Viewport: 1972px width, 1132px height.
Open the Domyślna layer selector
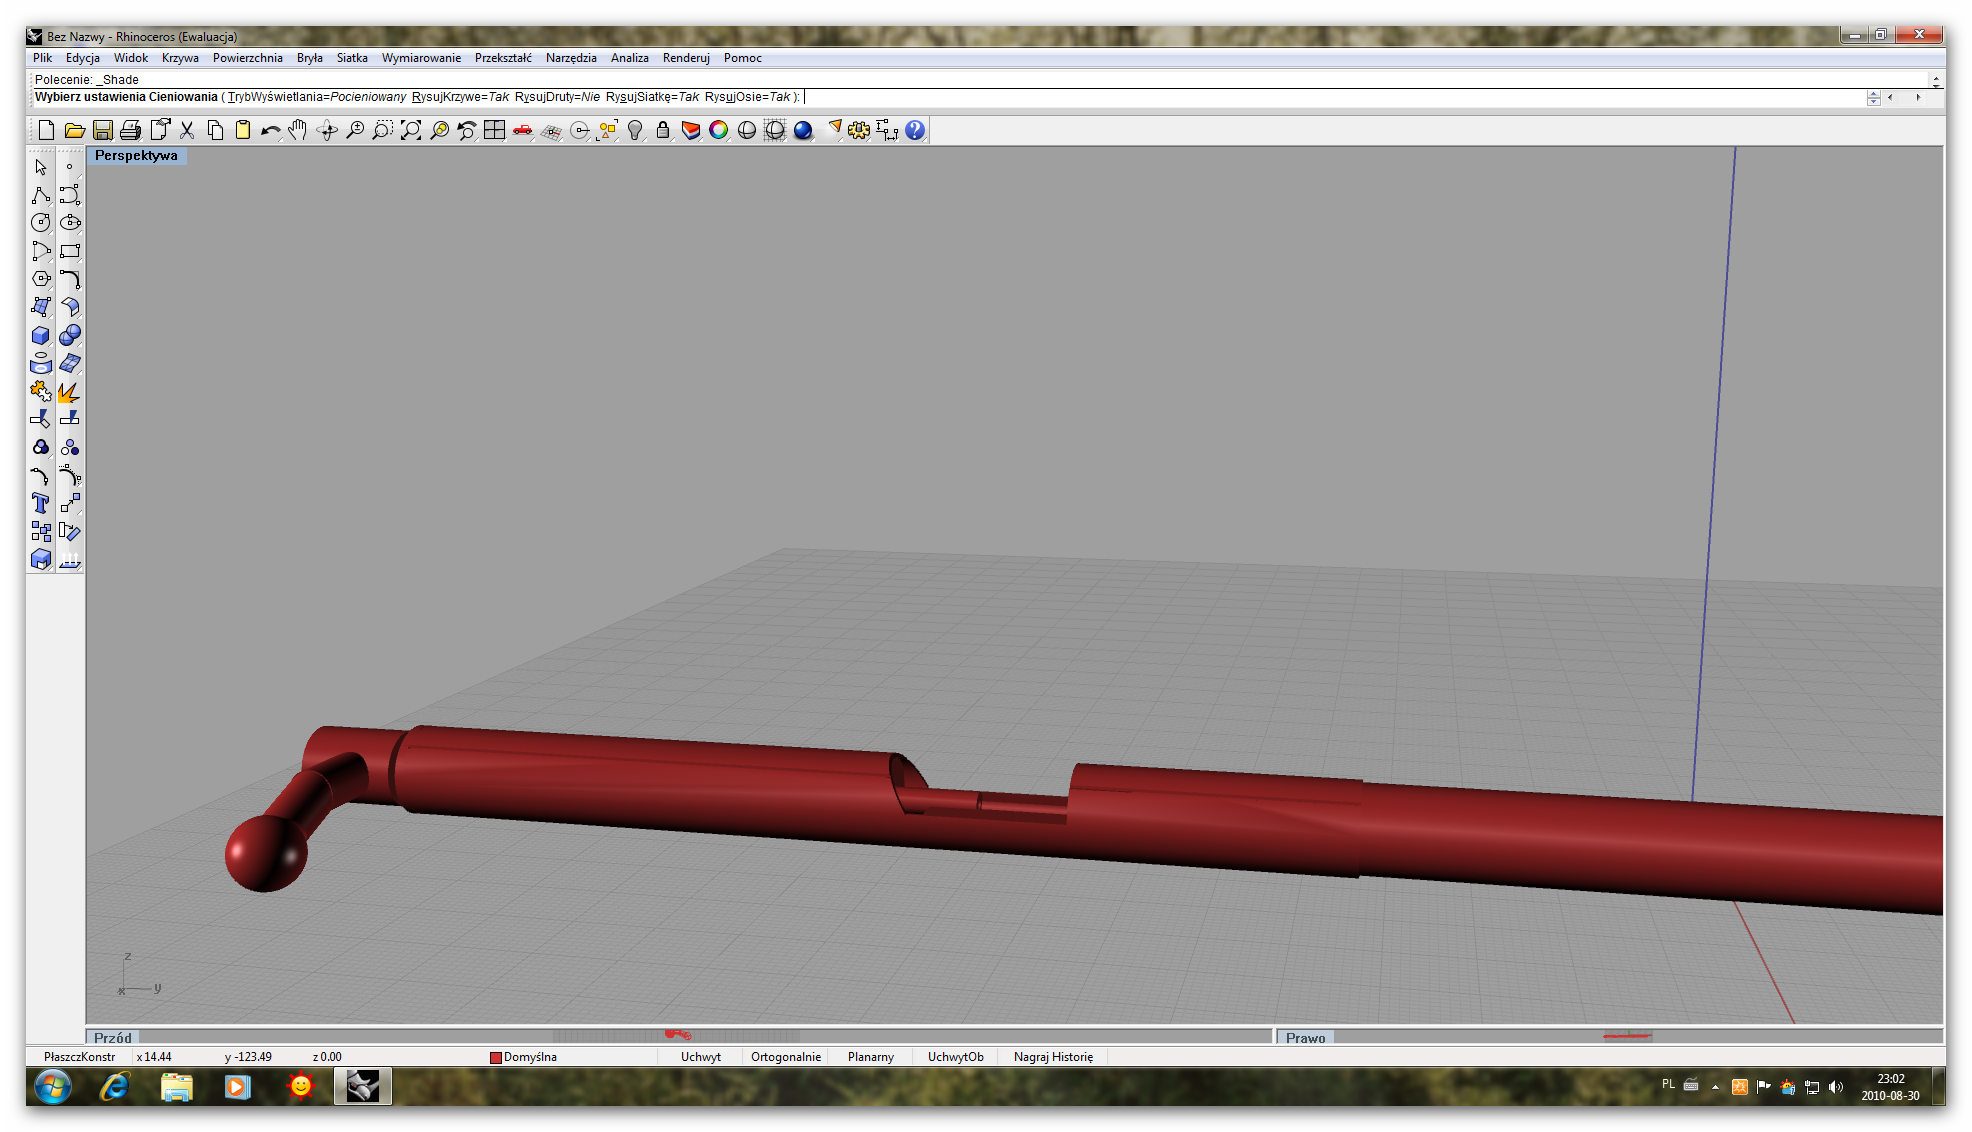pos(530,1057)
